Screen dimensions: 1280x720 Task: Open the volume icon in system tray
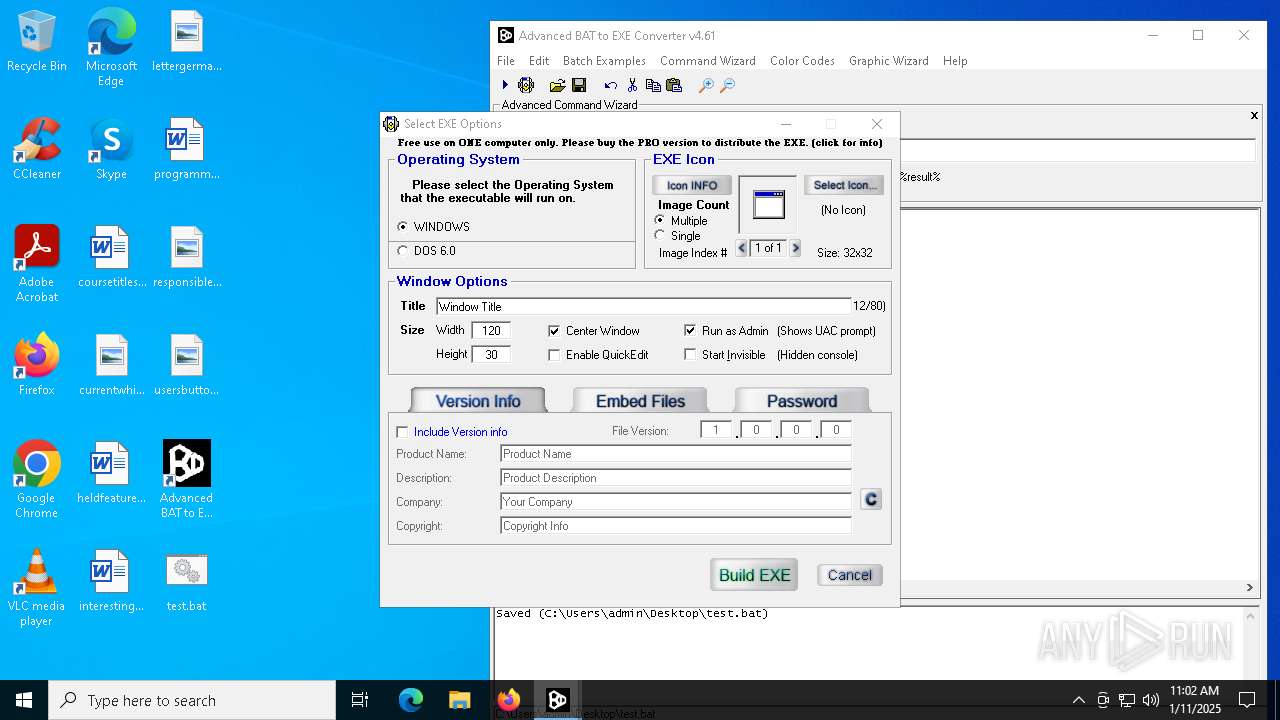click(1151, 700)
